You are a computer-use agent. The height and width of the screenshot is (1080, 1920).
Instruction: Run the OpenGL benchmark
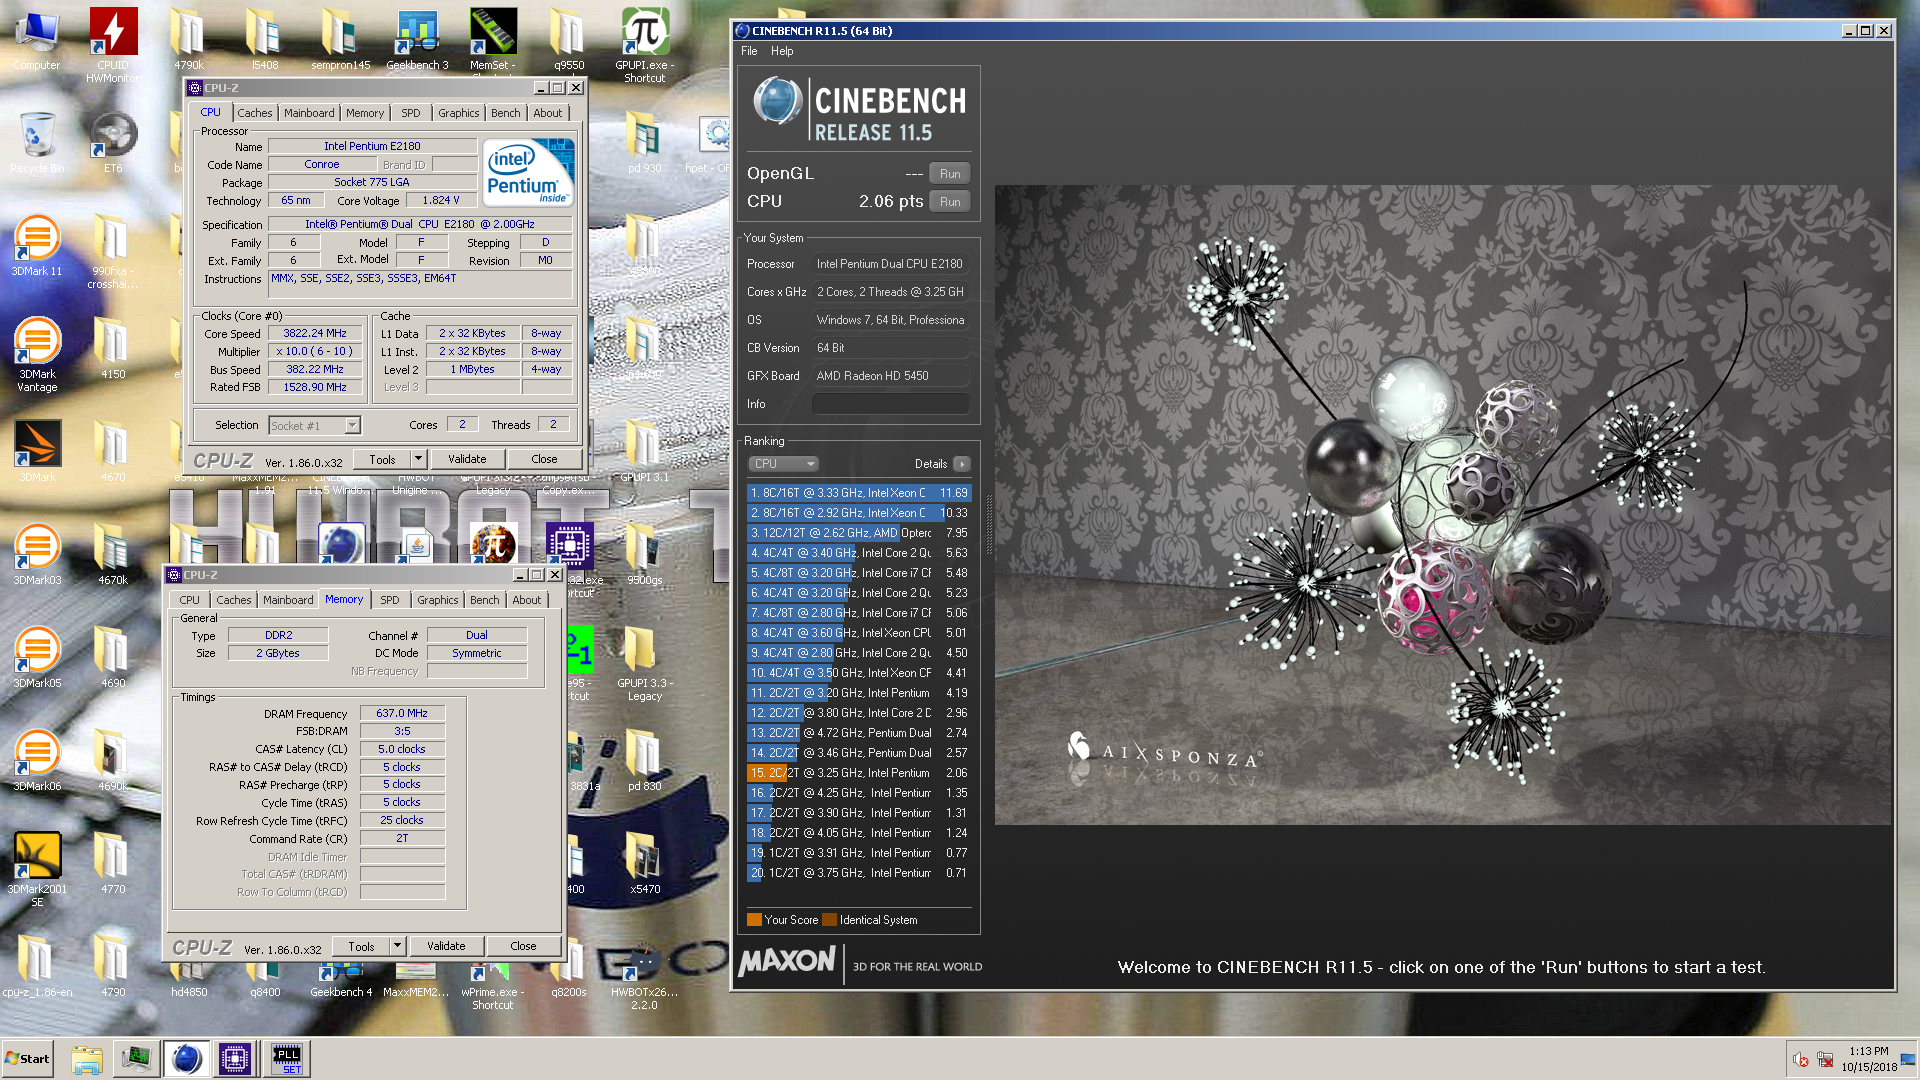pyautogui.click(x=950, y=174)
